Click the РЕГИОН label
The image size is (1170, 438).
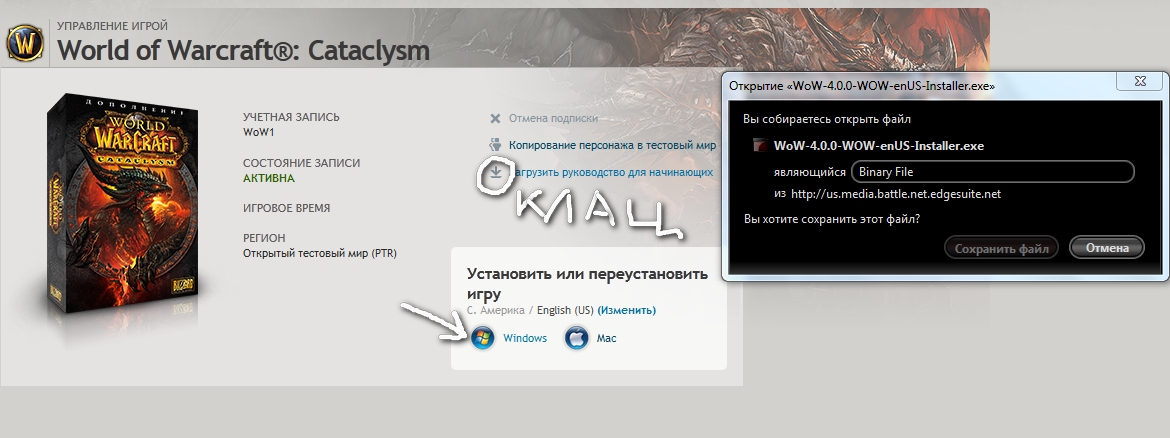264,238
